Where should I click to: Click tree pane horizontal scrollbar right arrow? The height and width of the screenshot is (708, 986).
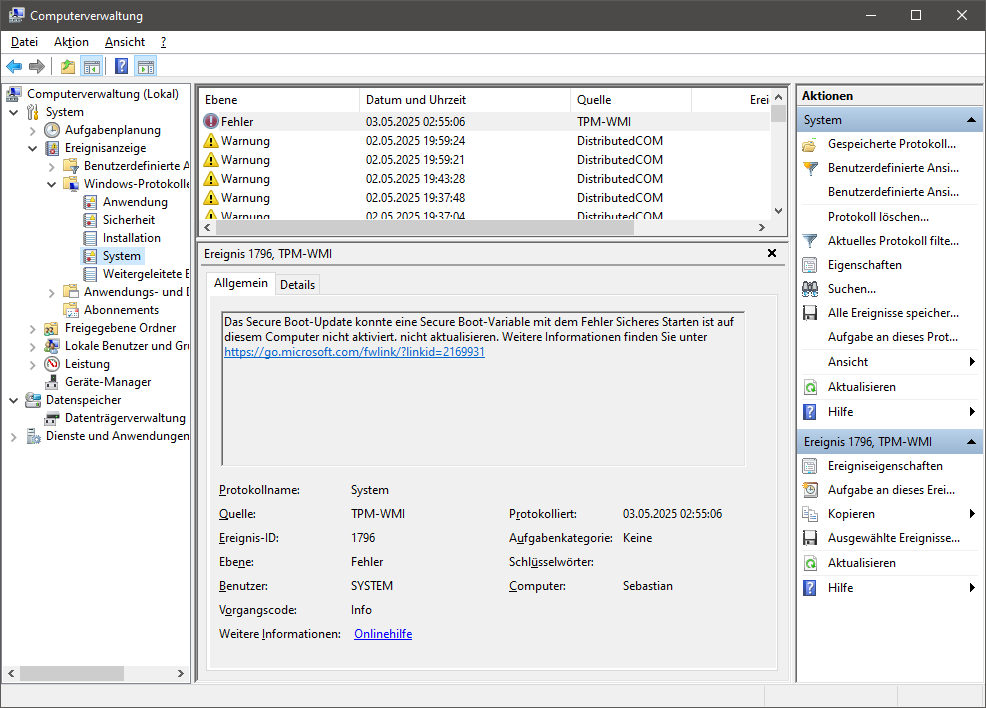point(180,673)
